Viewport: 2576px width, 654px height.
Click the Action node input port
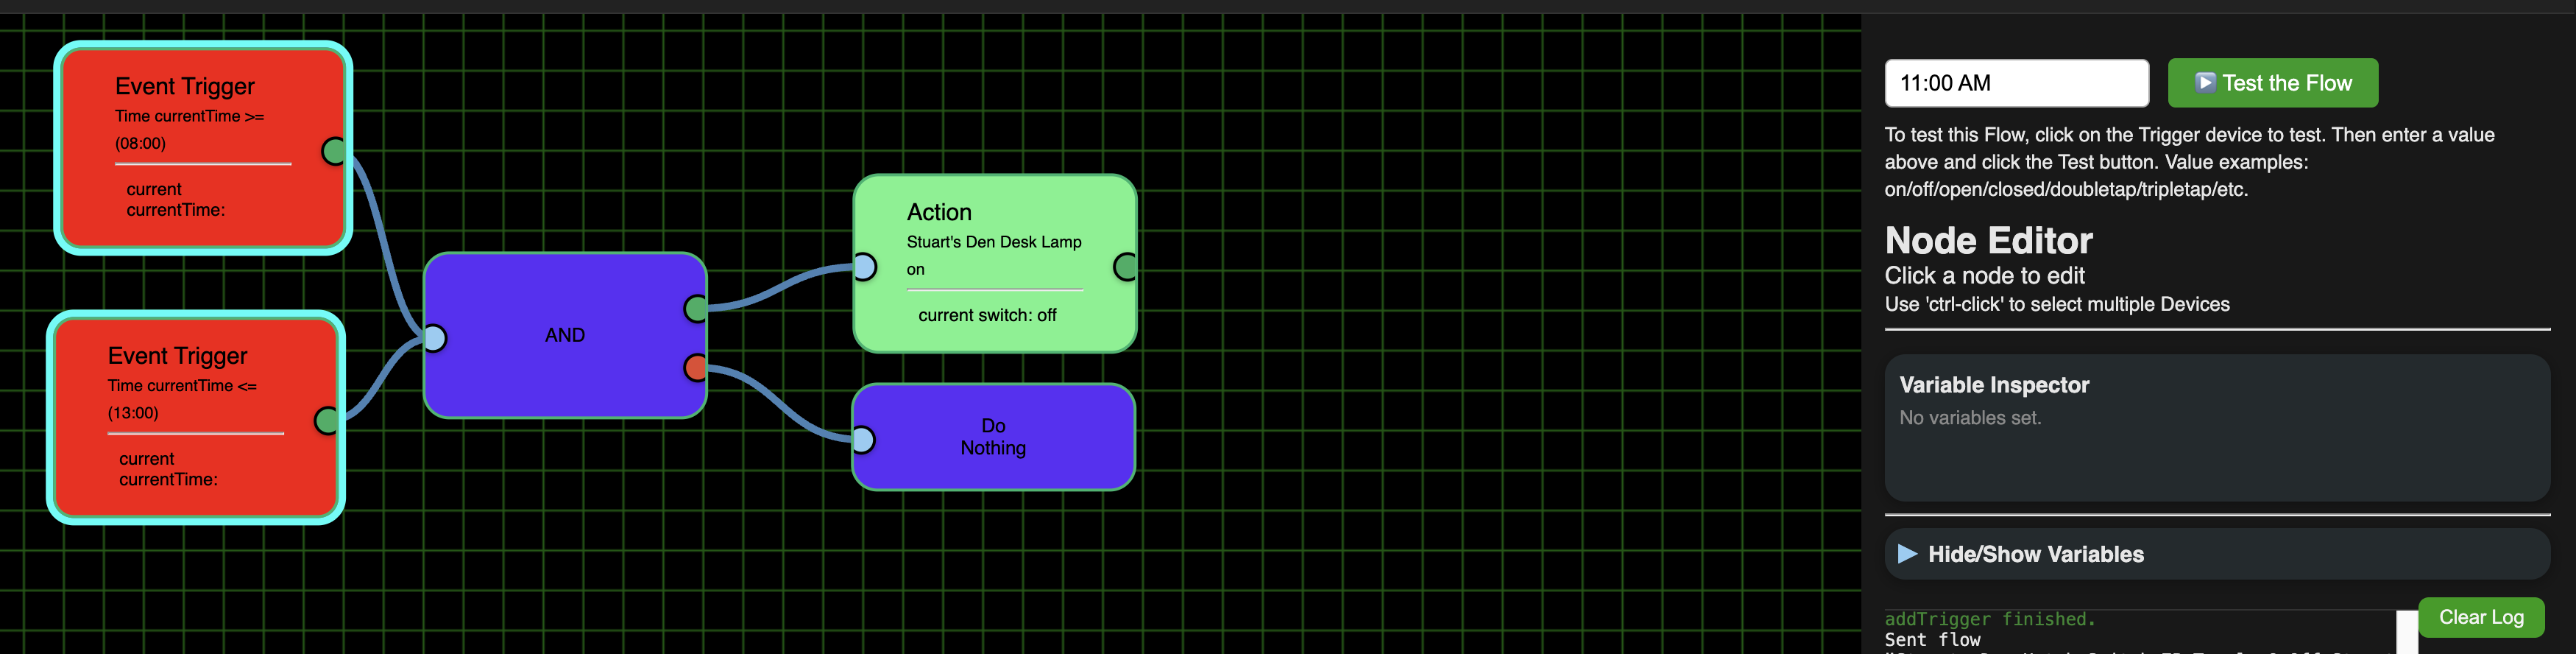click(864, 267)
